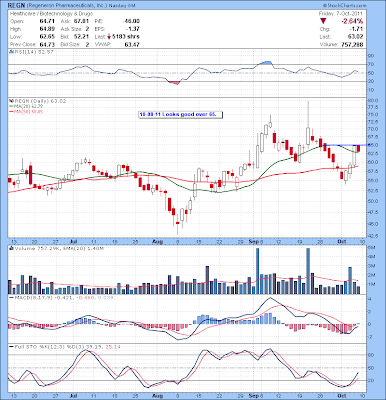
Task: Click the 5183 shrs last trade size
Action: click(x=126, y=37)
